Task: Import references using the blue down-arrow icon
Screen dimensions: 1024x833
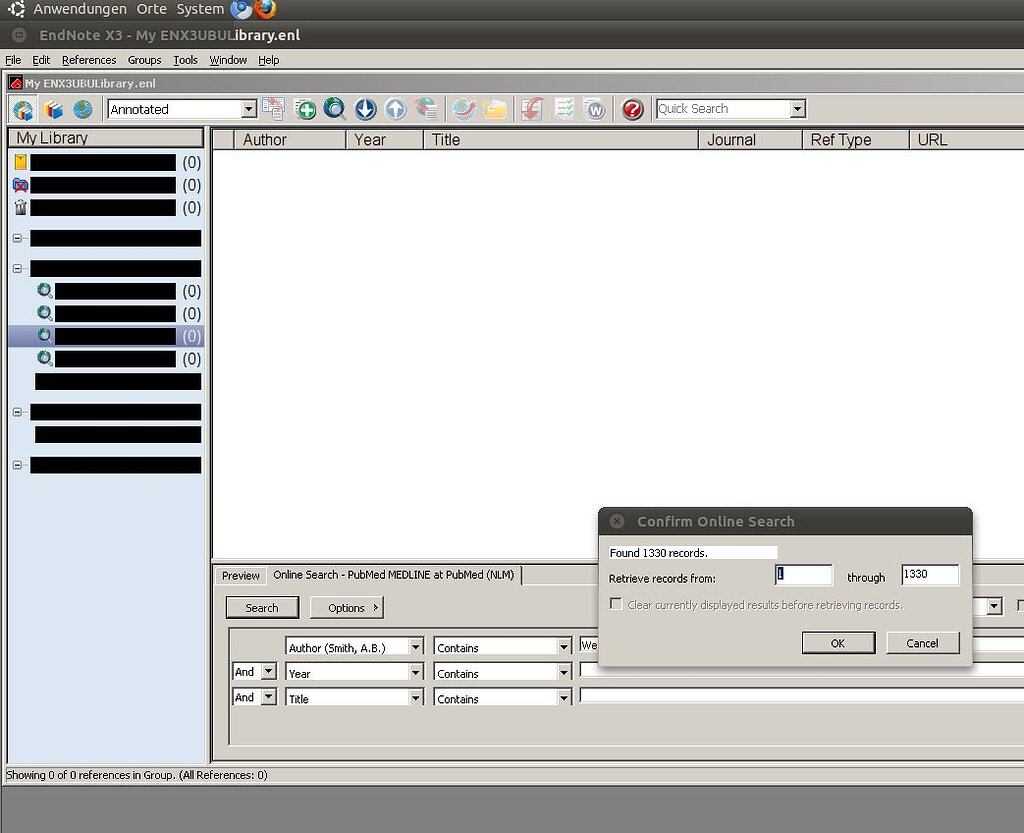Action: click(365, 109)
